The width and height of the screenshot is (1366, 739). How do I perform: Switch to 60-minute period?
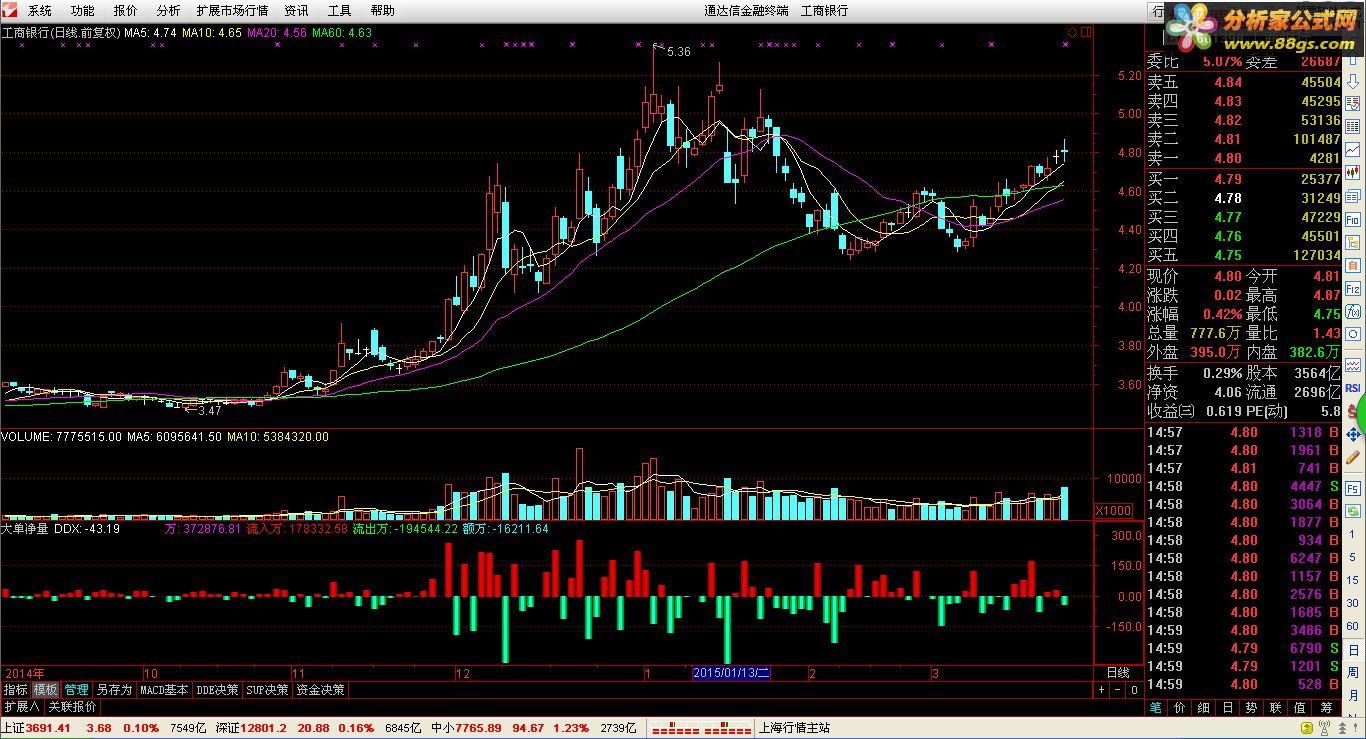(1353, 626)
